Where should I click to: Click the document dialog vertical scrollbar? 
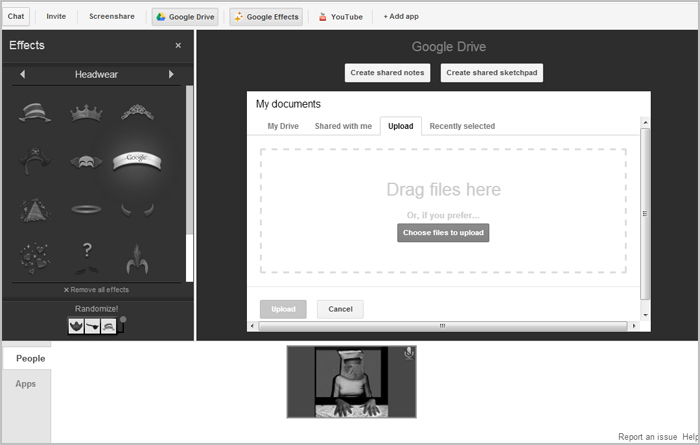(x=645, y=213)
